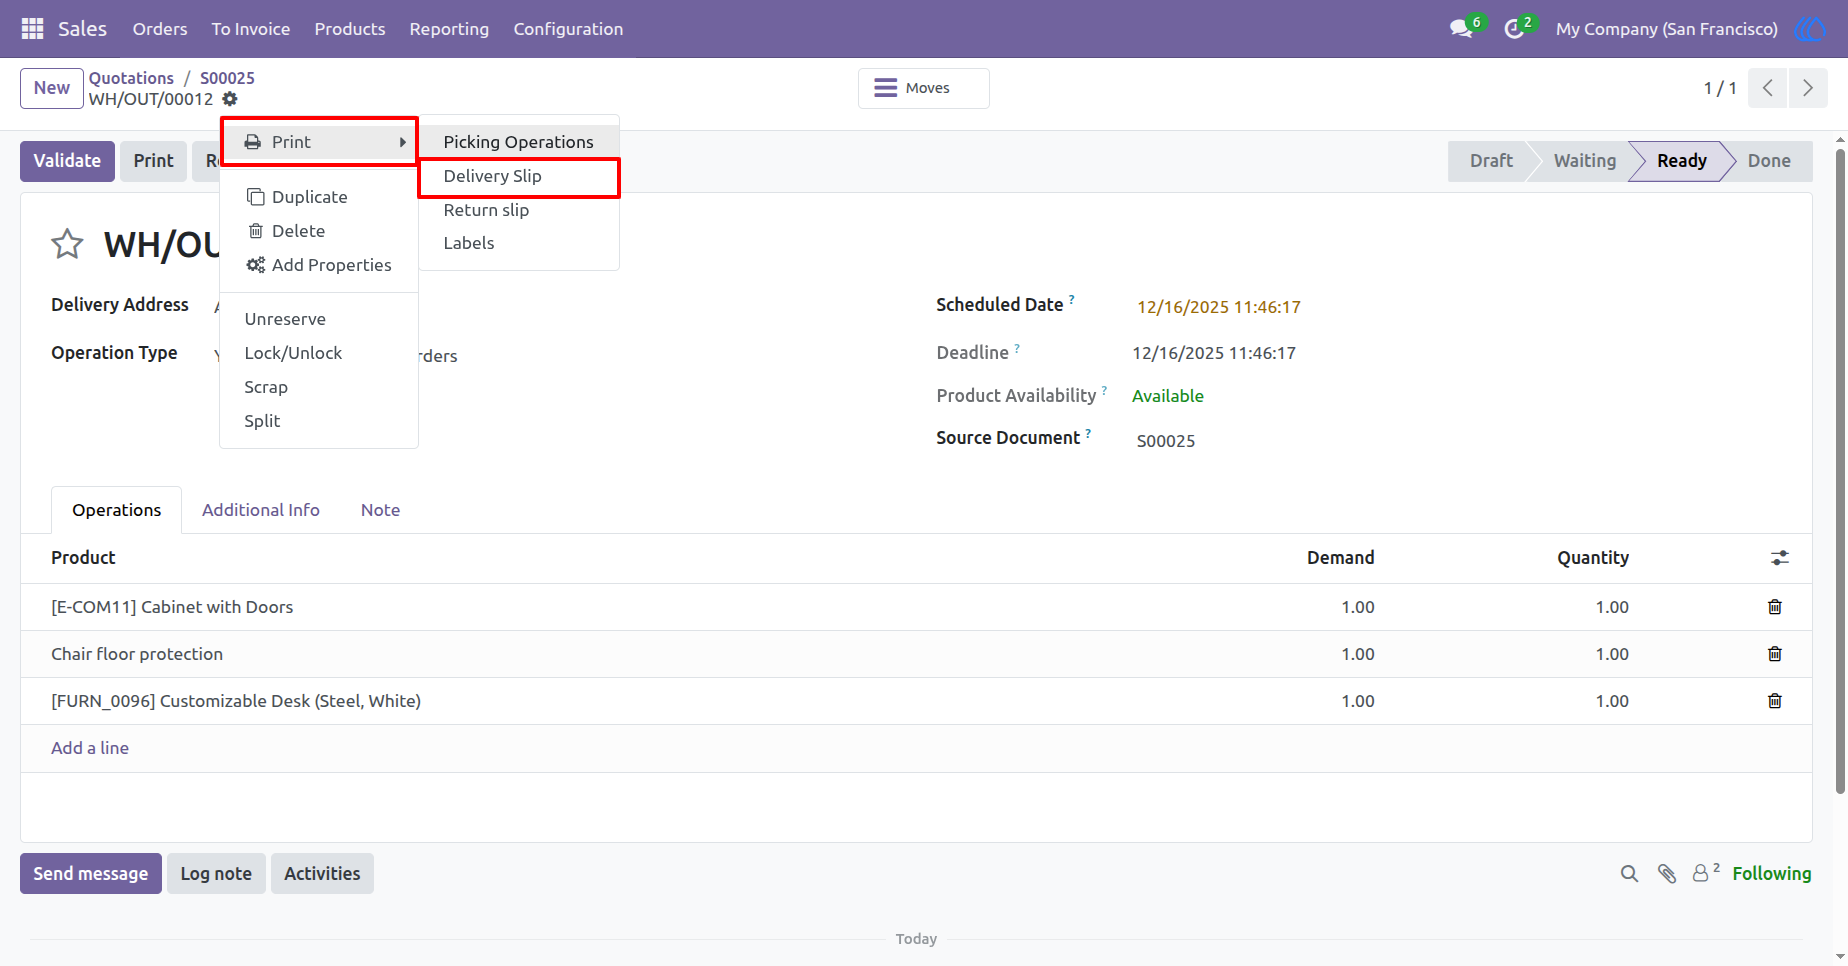Open the Configuration menu

click(x=568, y=29)
